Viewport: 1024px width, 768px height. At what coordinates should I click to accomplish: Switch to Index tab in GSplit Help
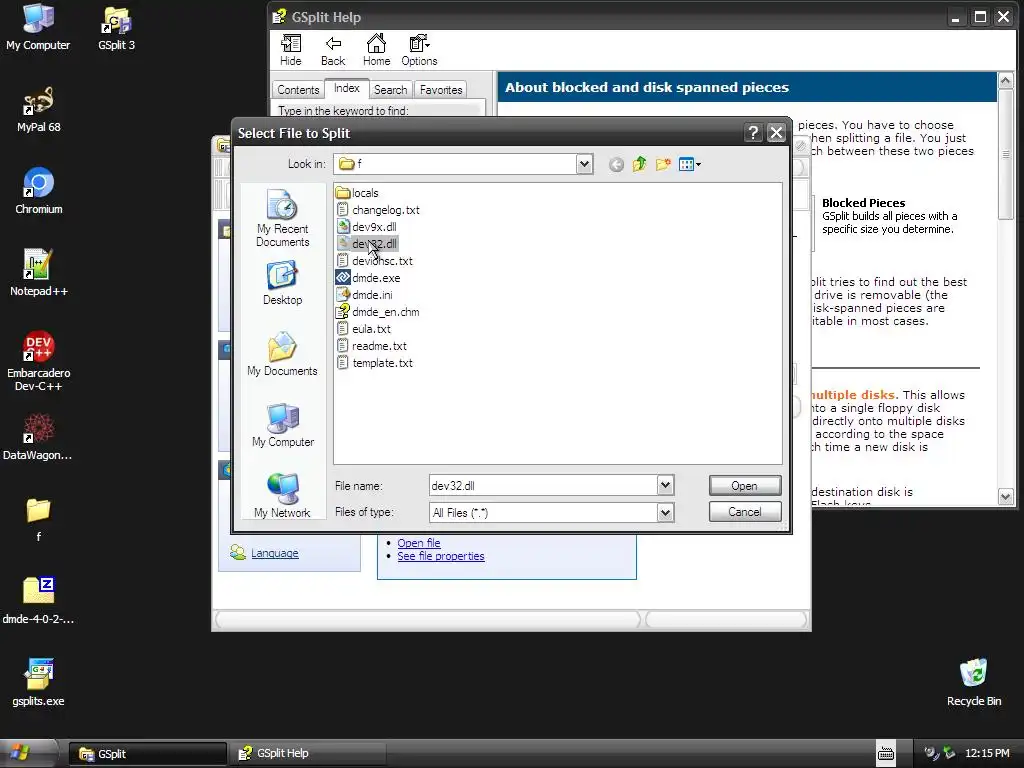[347, 88]
